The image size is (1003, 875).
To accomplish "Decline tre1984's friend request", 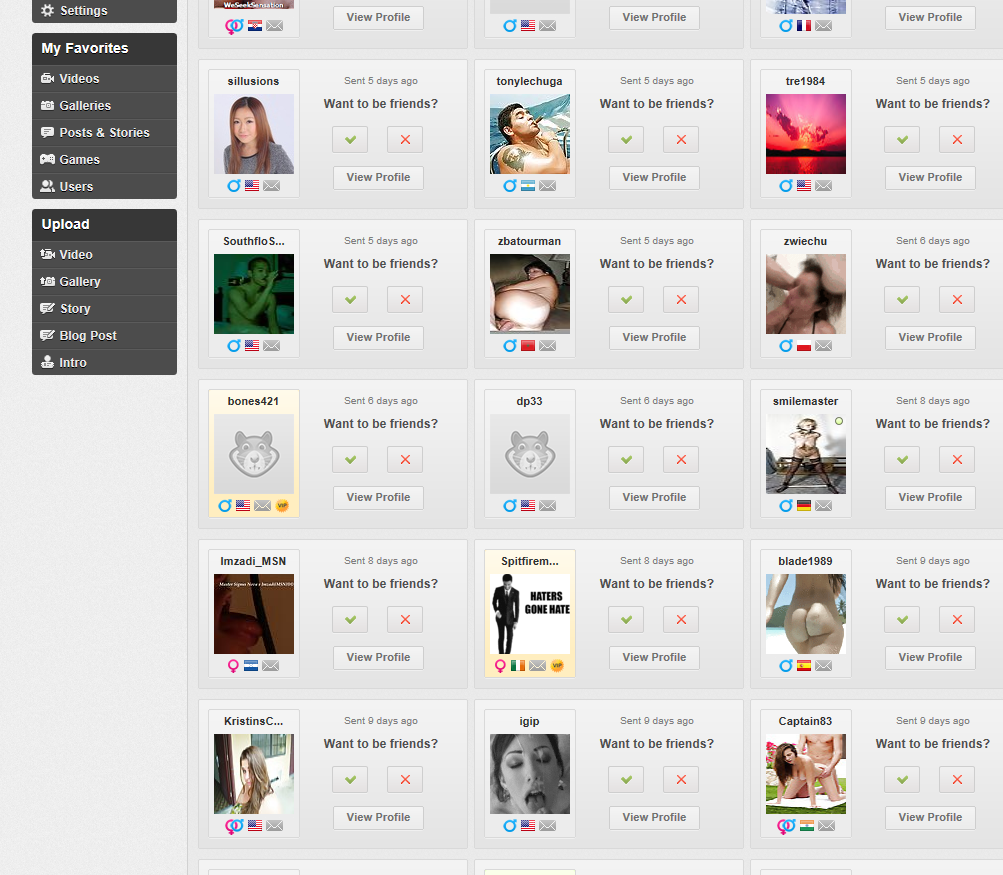I will [957, 139].
